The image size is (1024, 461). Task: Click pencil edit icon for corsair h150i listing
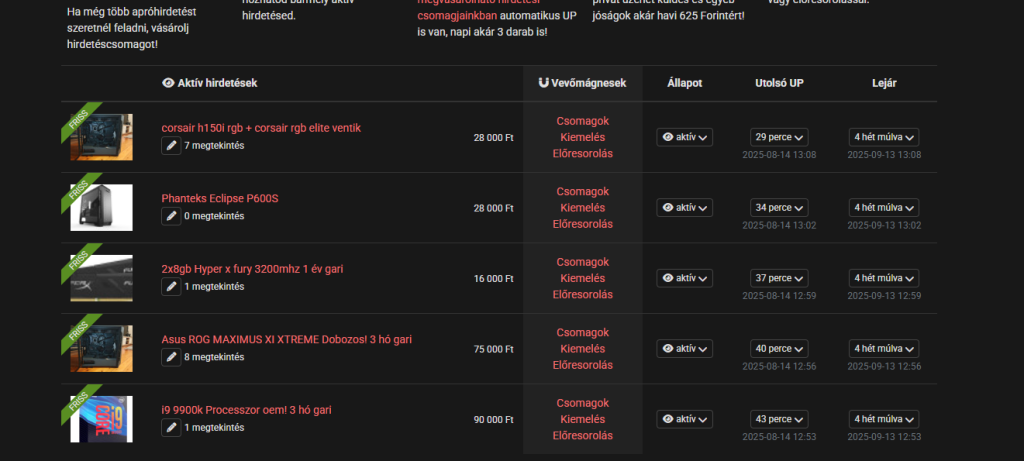(172, 146)
